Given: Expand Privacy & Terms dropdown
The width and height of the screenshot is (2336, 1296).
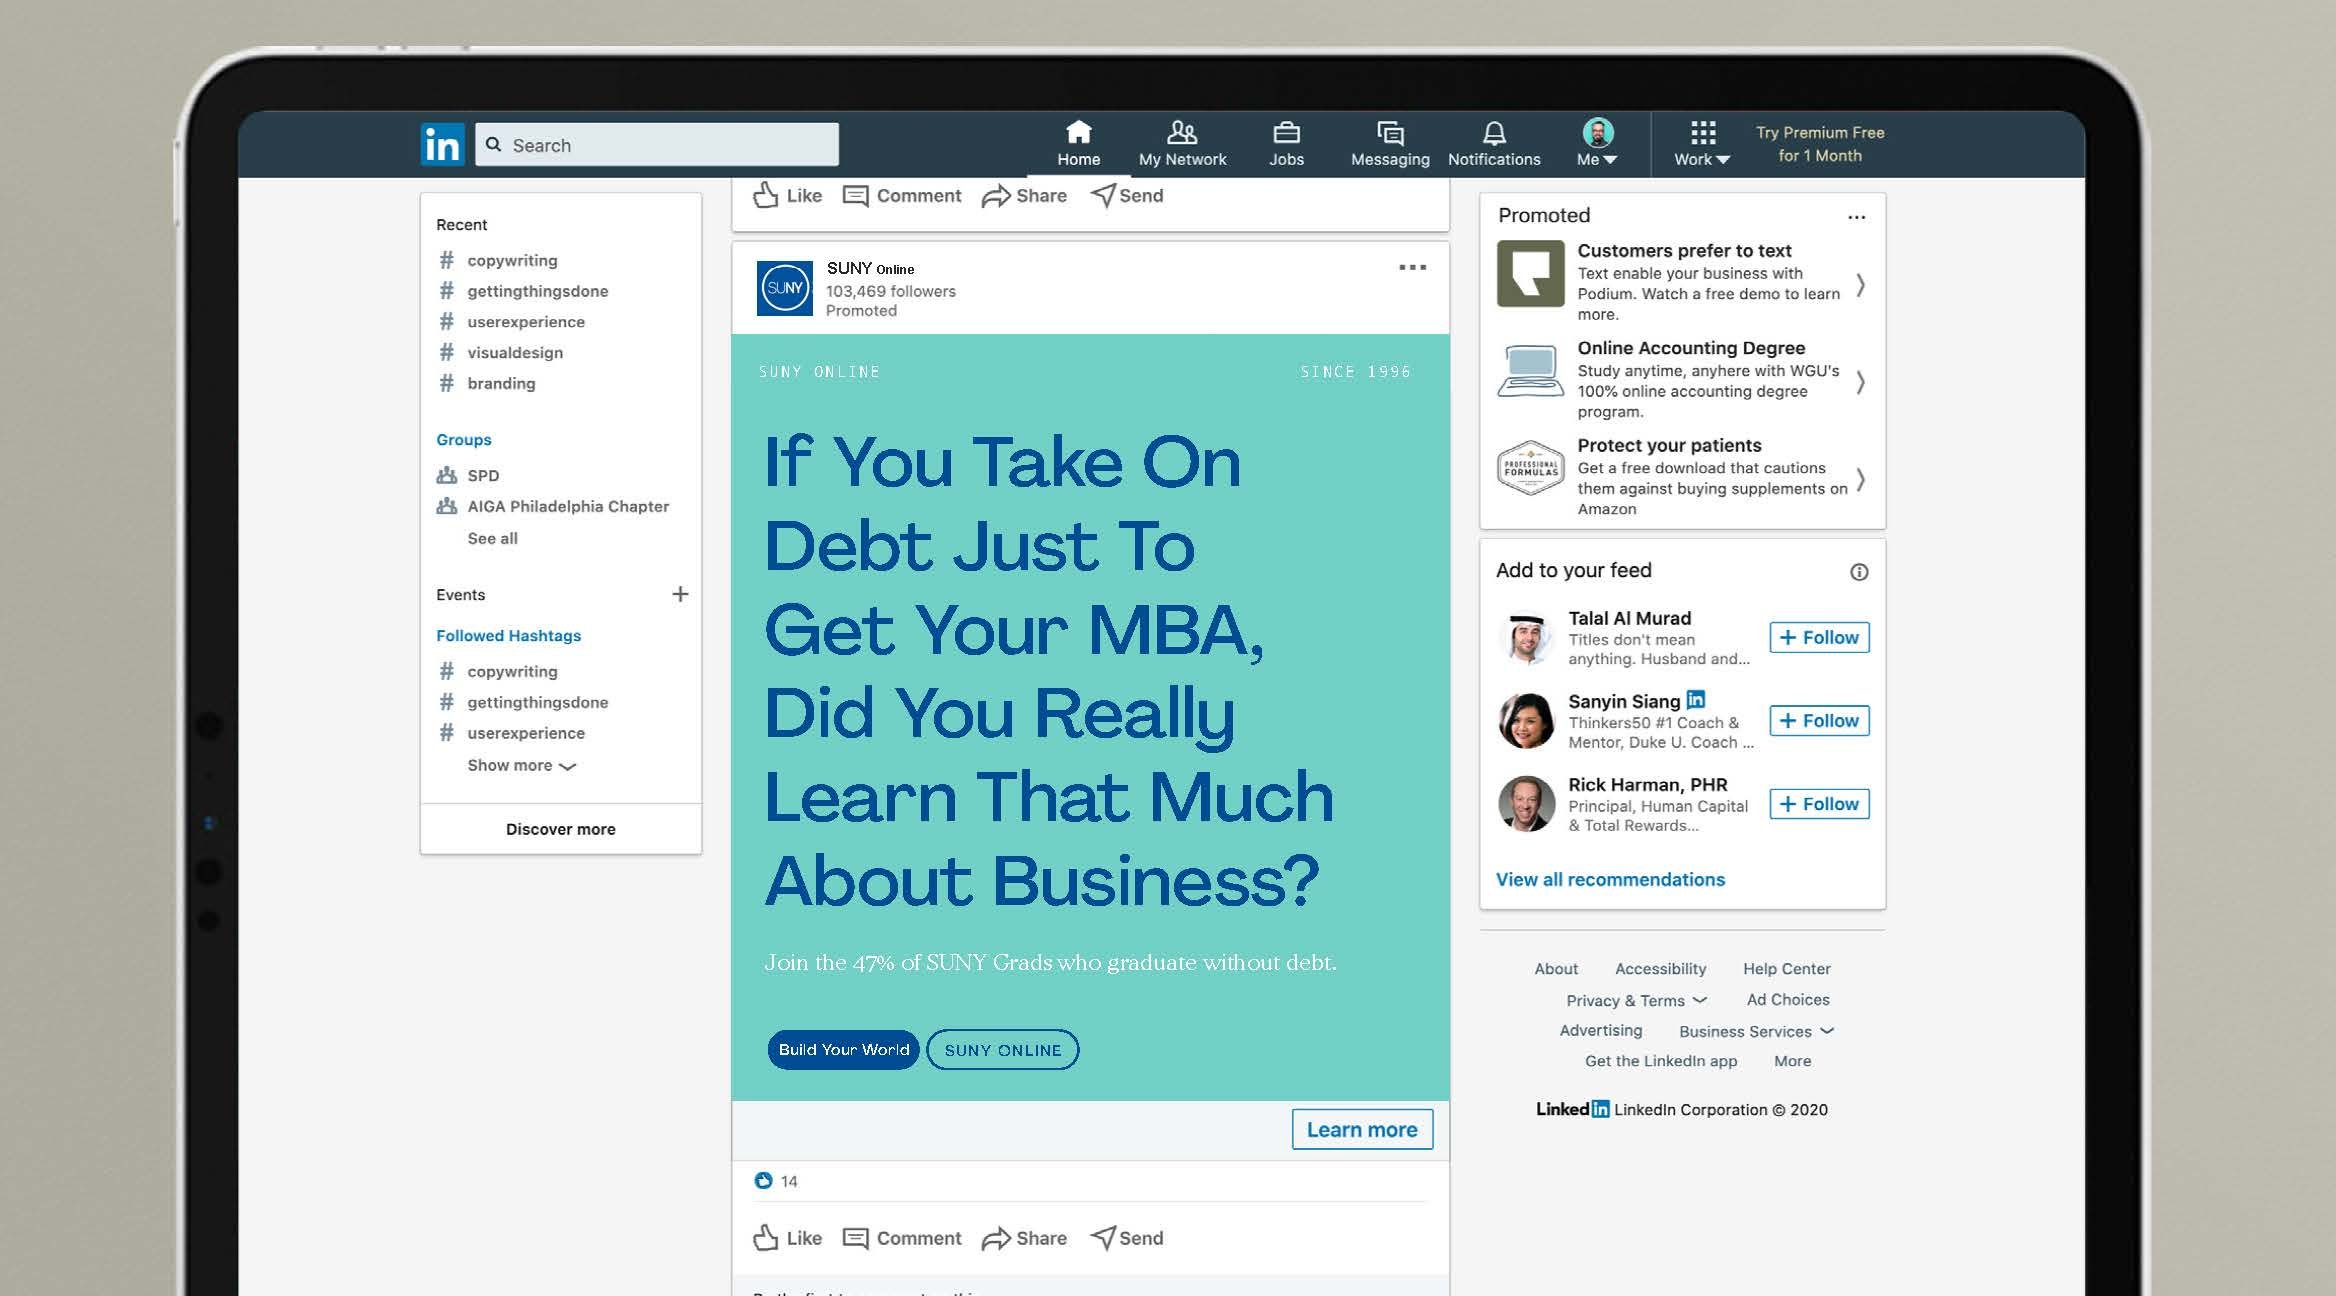Looking at the screenshot, I should point(1636,1001).
